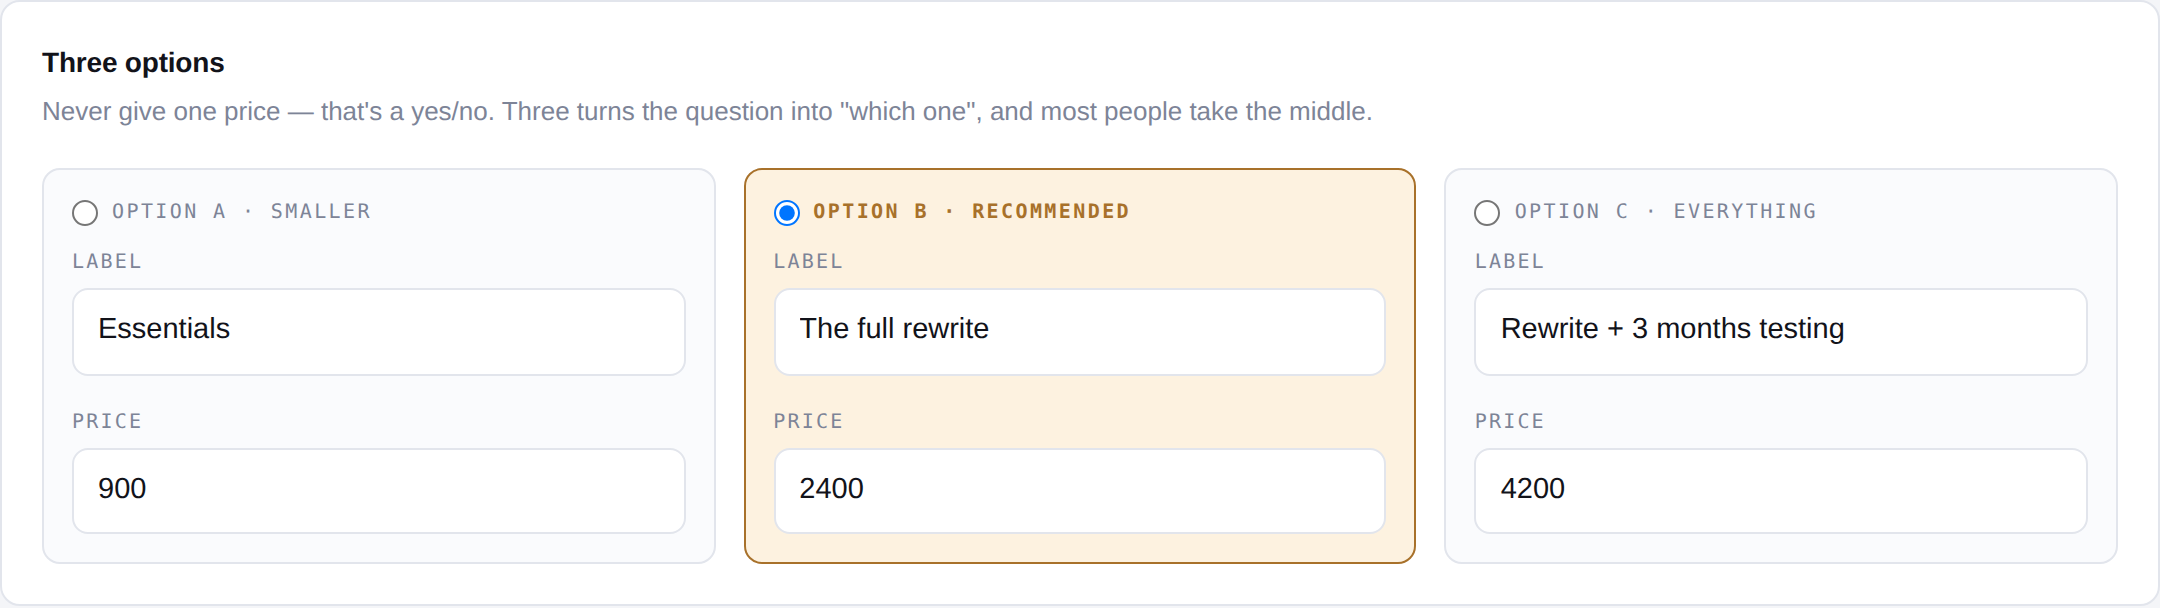This screenshot has width=2160, height=608.
Task: Select the Option C Everything radio button
Action: [1487, 213]
